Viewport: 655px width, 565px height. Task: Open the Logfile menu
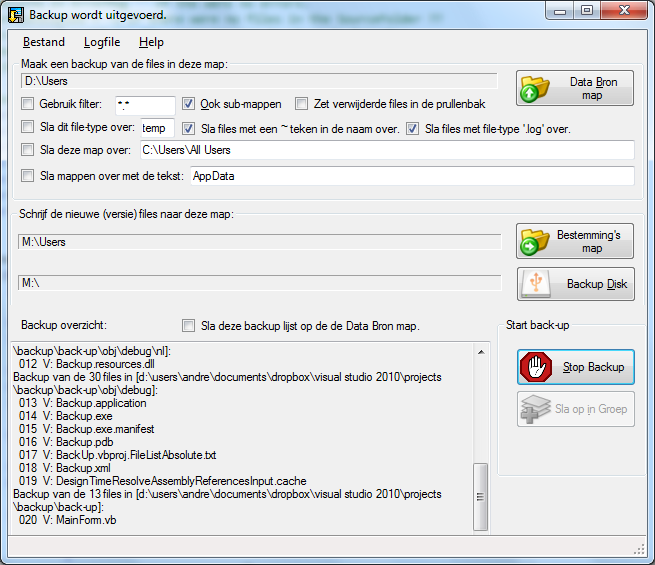point(101,42)
